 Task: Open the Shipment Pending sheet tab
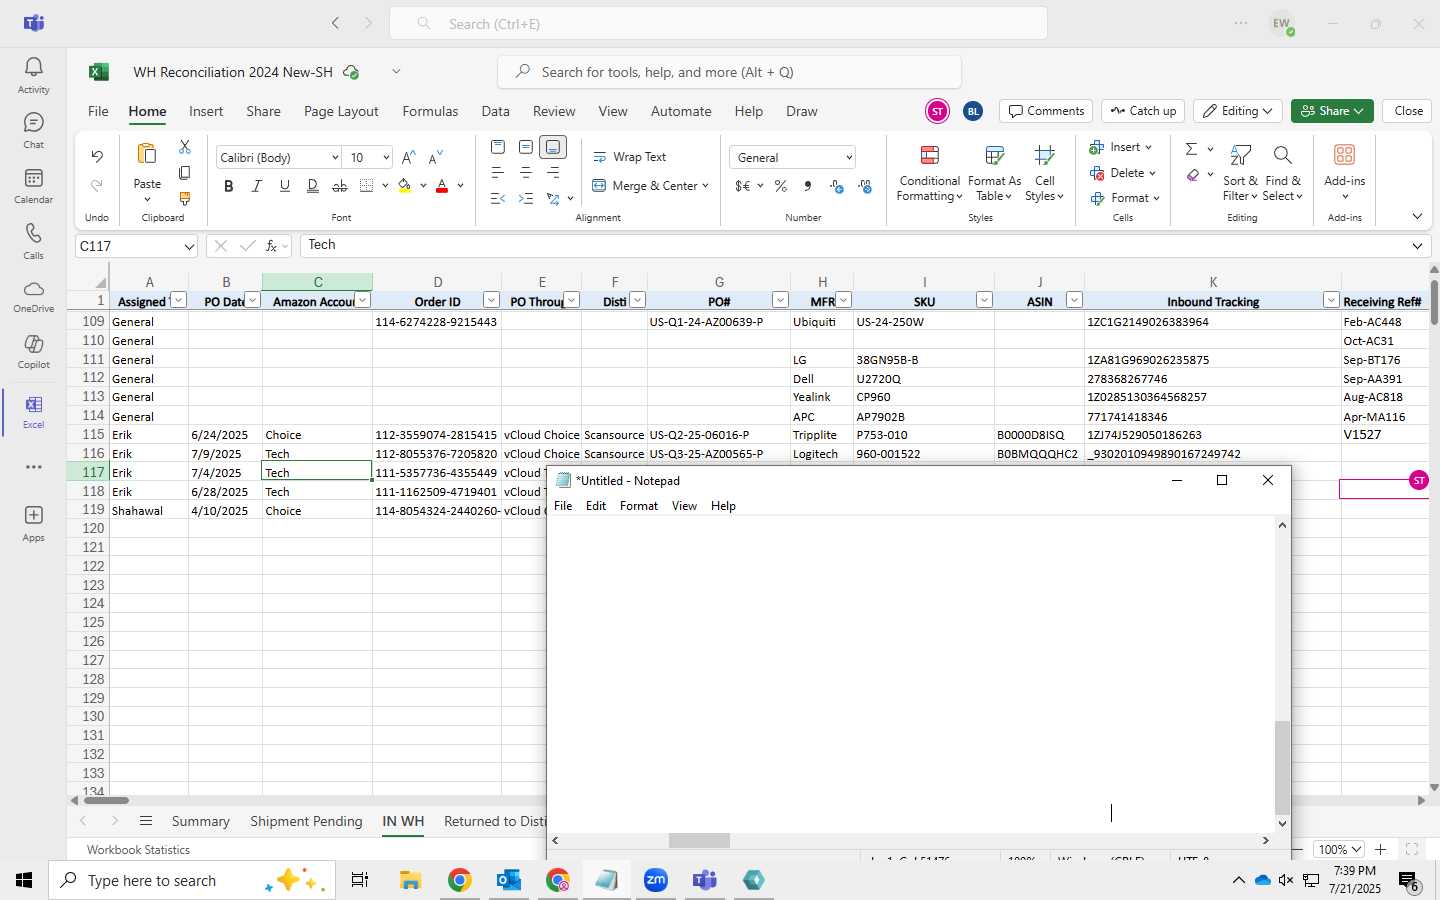pyautogui.click(x=306, y=821)
